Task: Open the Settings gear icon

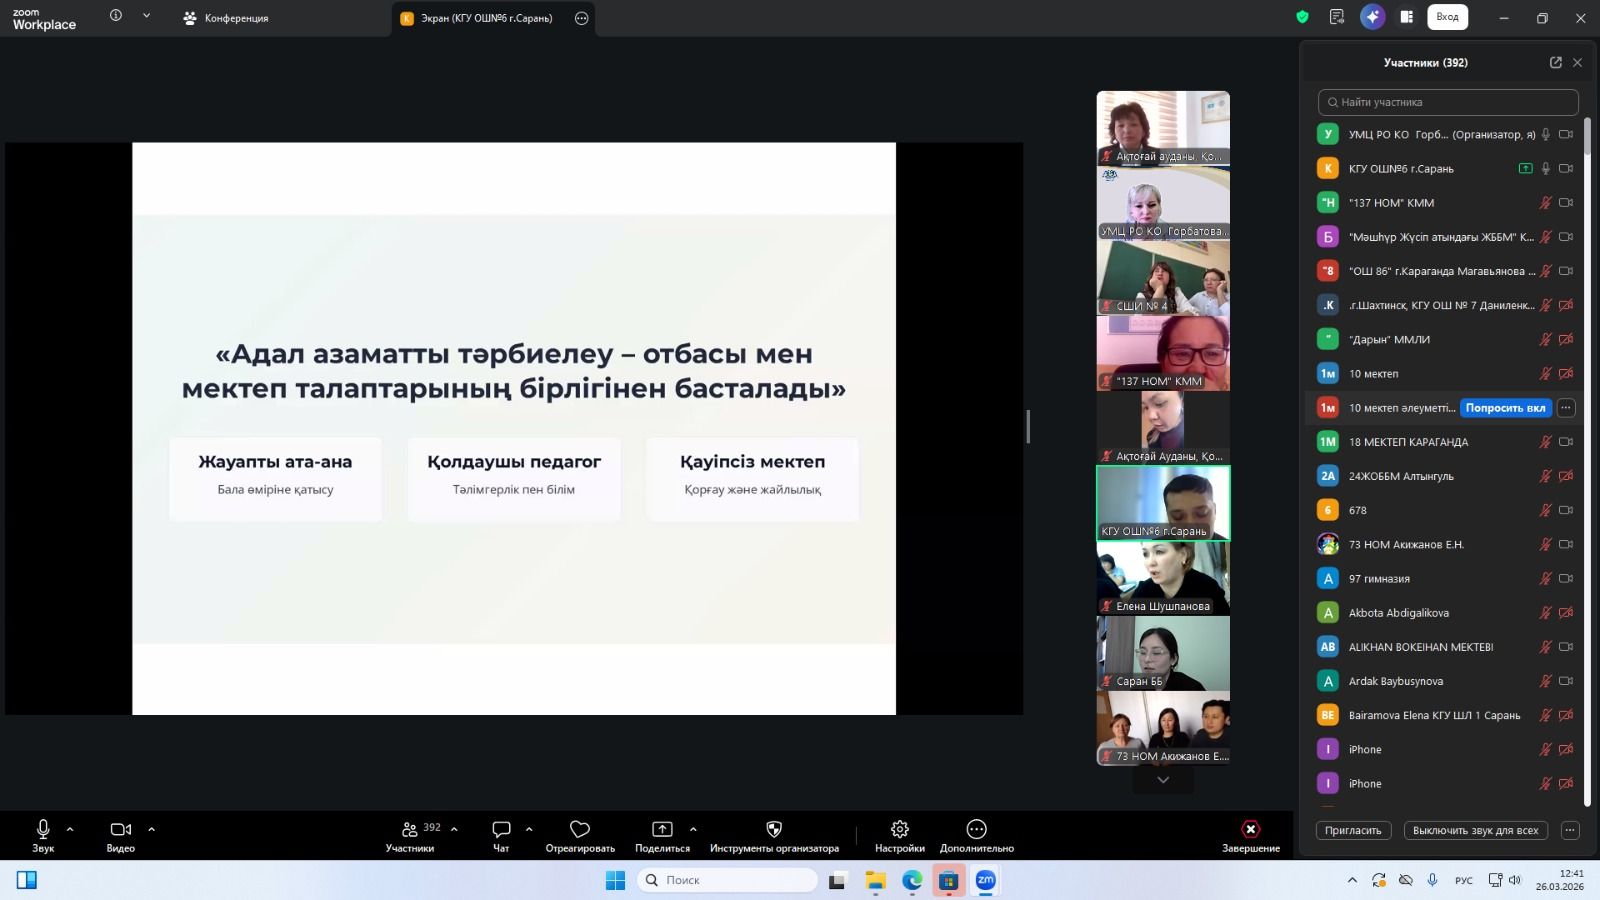Action: pos(899,830)
